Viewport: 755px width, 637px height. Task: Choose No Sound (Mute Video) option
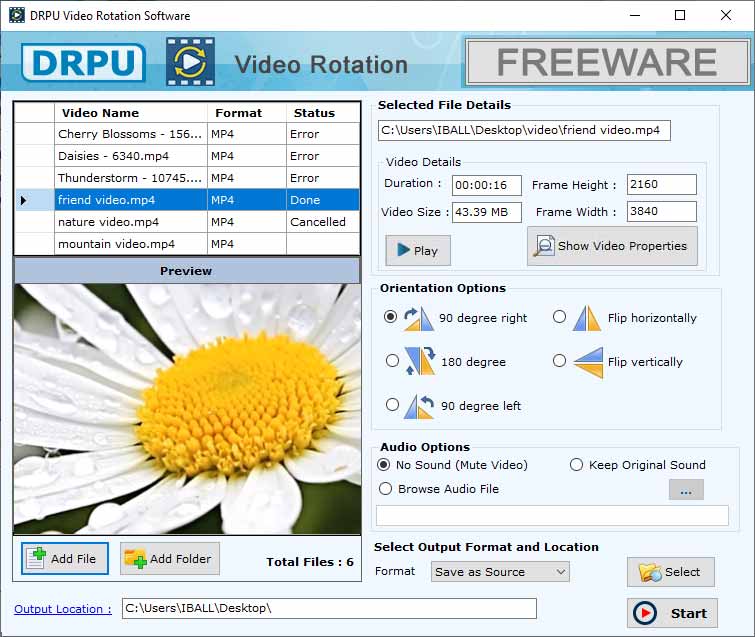pyautogui.click(x=384, y=465)
